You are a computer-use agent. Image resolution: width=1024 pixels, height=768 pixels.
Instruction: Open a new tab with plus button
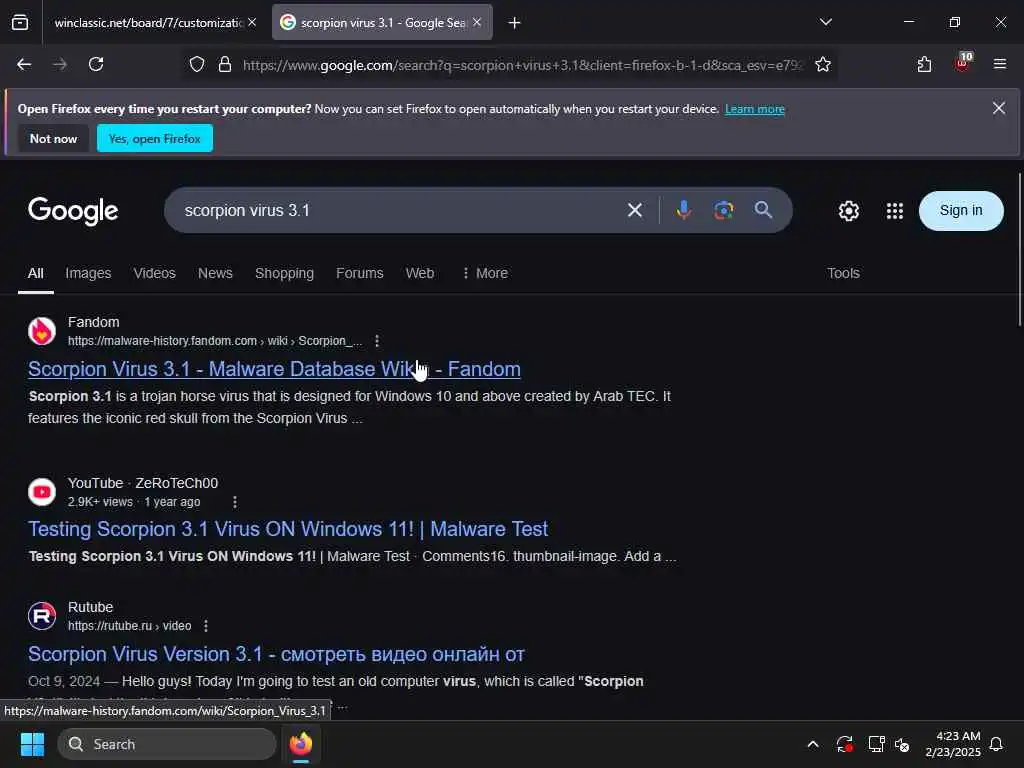tap(515, 23)
